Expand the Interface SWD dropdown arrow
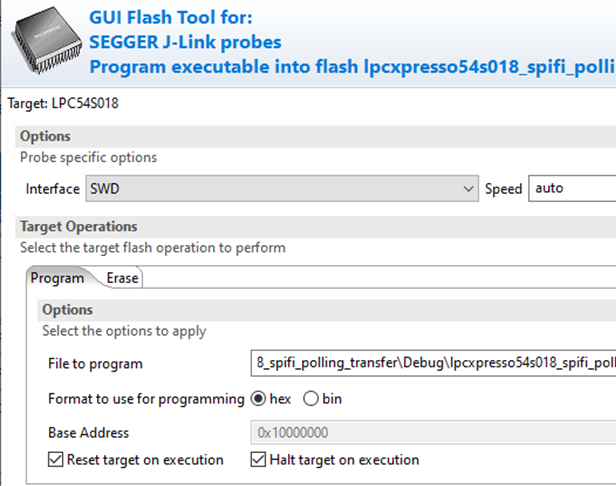Image resolution: width=616 pixels, height=486 pixels. pos(469,188)
